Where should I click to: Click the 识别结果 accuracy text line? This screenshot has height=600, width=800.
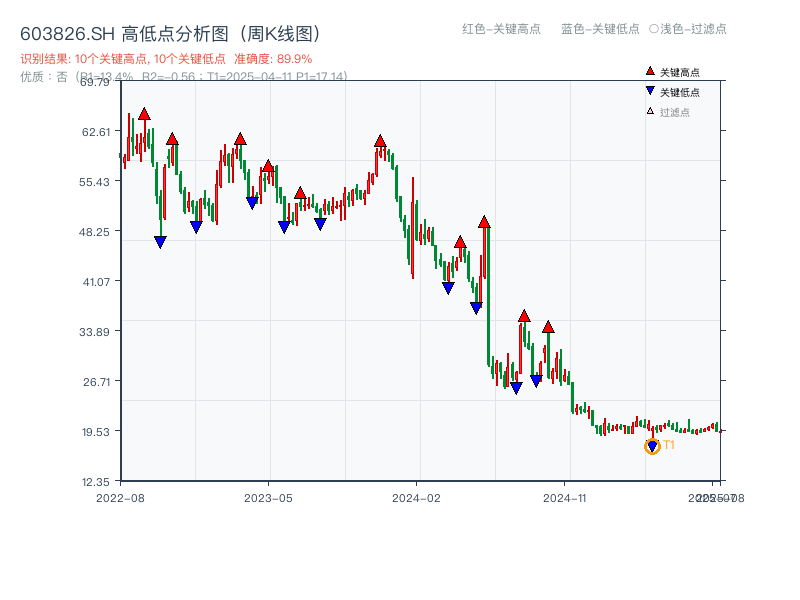[x=163, y=59]
